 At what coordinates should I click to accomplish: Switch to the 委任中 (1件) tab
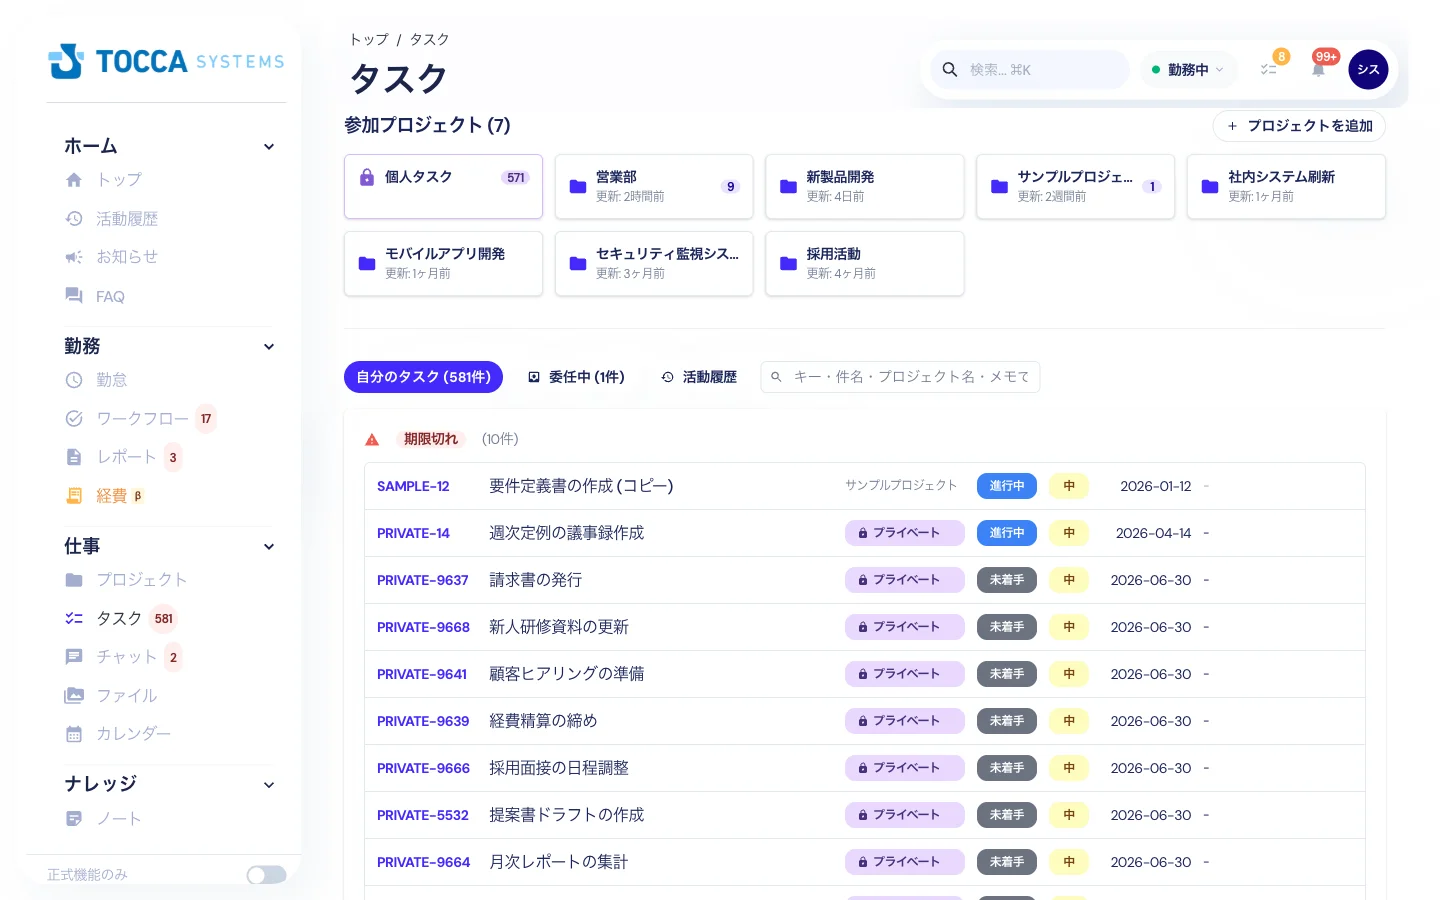click(x=576, y=377)
